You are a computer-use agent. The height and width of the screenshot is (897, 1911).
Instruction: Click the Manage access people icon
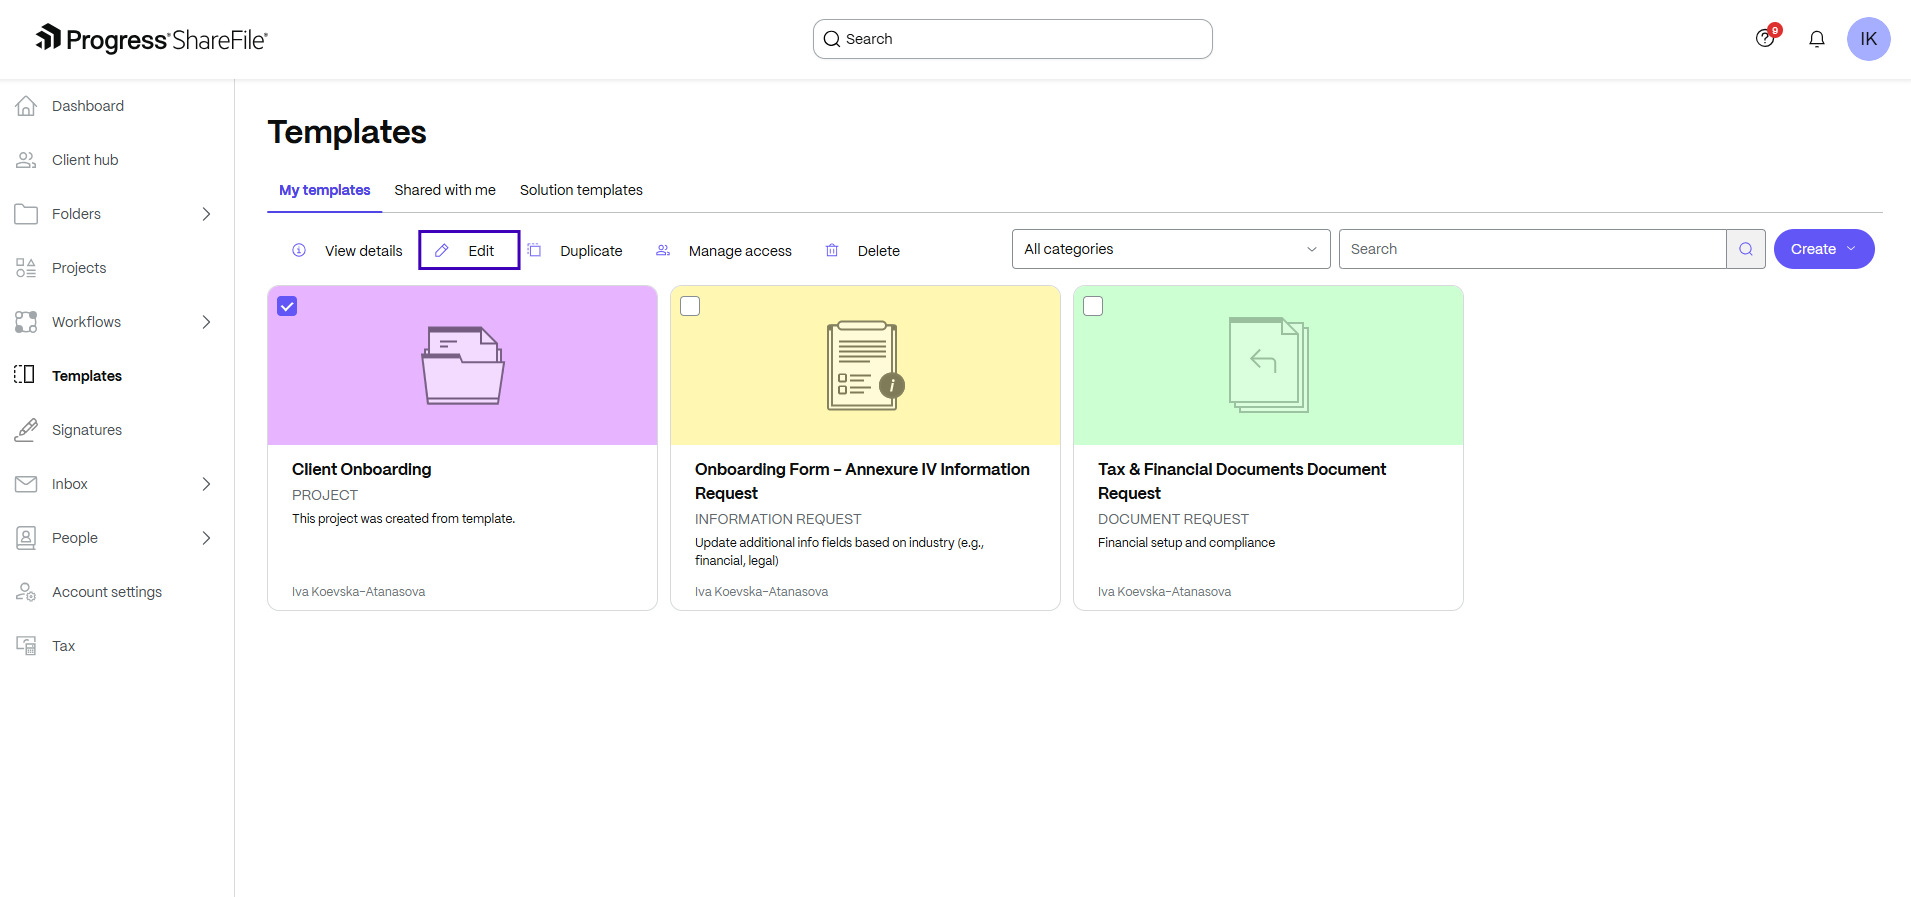coord(663,250)
